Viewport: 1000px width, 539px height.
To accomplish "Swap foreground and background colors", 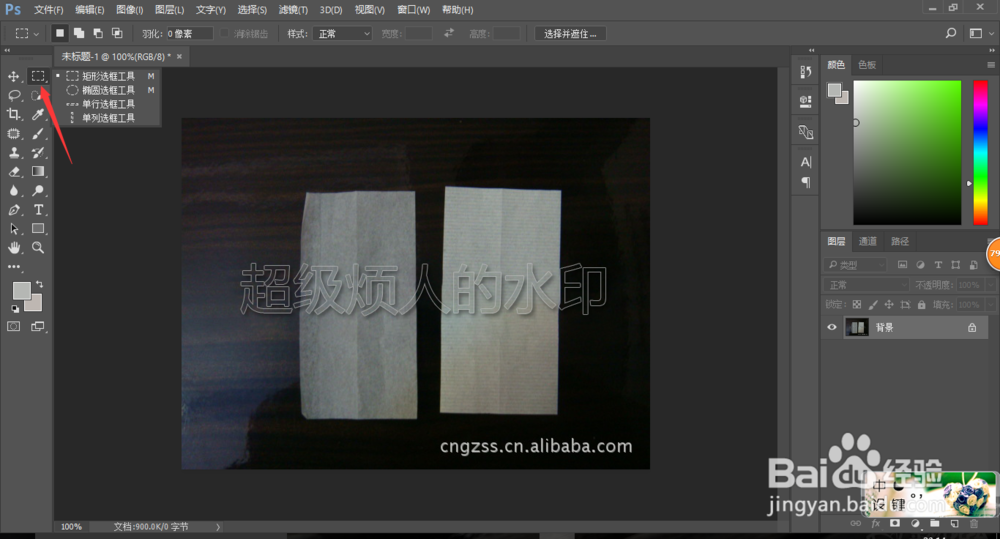I will 40,284.
